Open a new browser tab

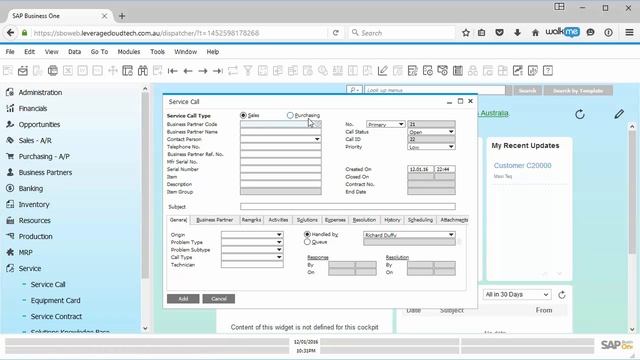pyautogui.click(x=122, y=16)
